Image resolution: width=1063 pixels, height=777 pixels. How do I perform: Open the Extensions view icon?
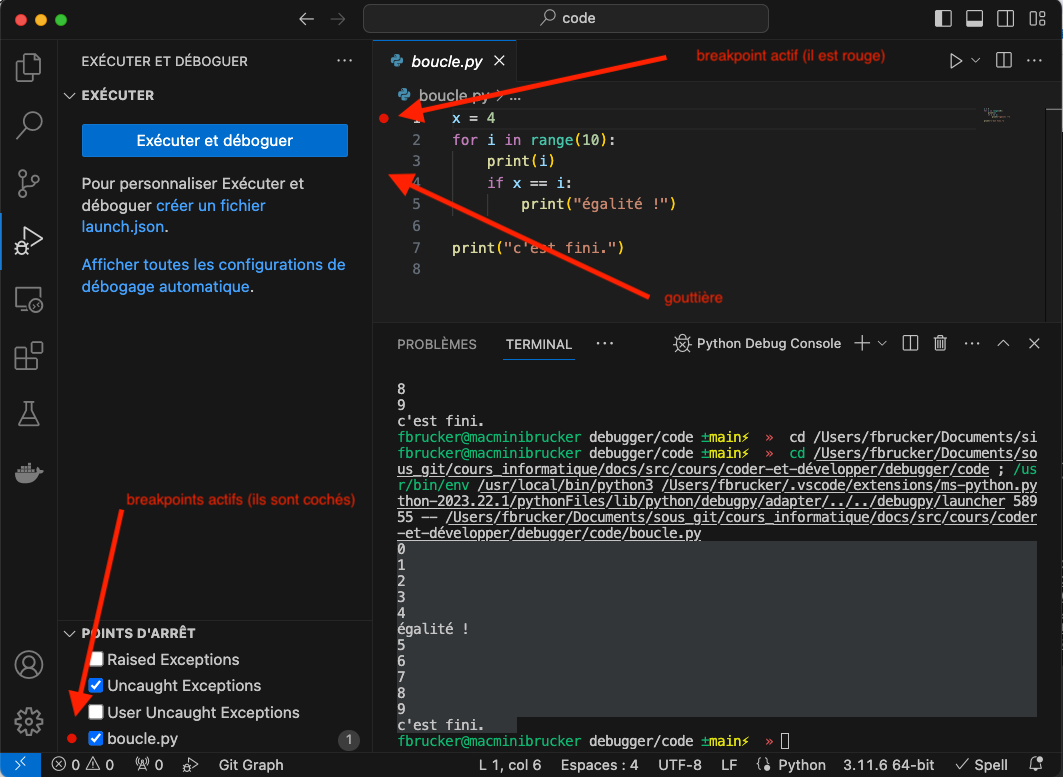(x=29, y=356)
